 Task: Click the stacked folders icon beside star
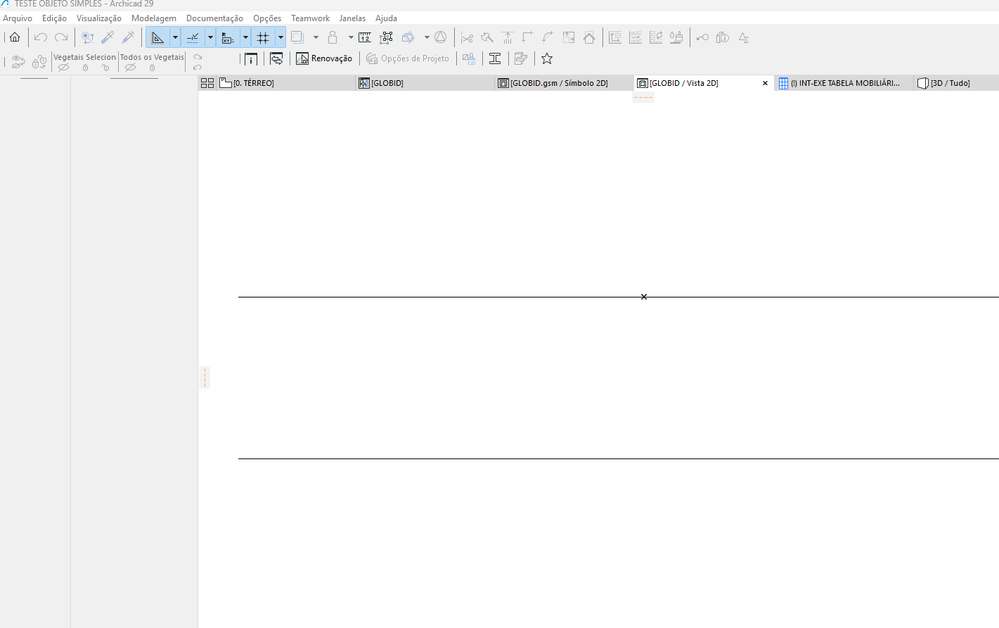521,59
